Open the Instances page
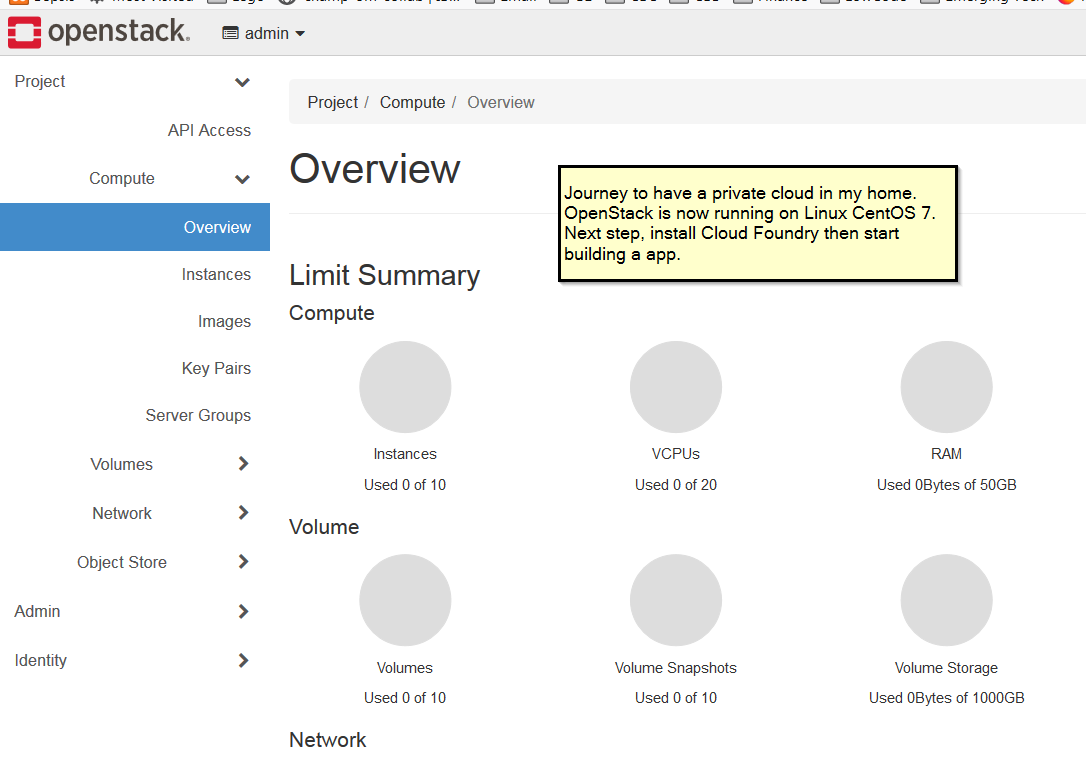1086x767 pixels. 216,274
